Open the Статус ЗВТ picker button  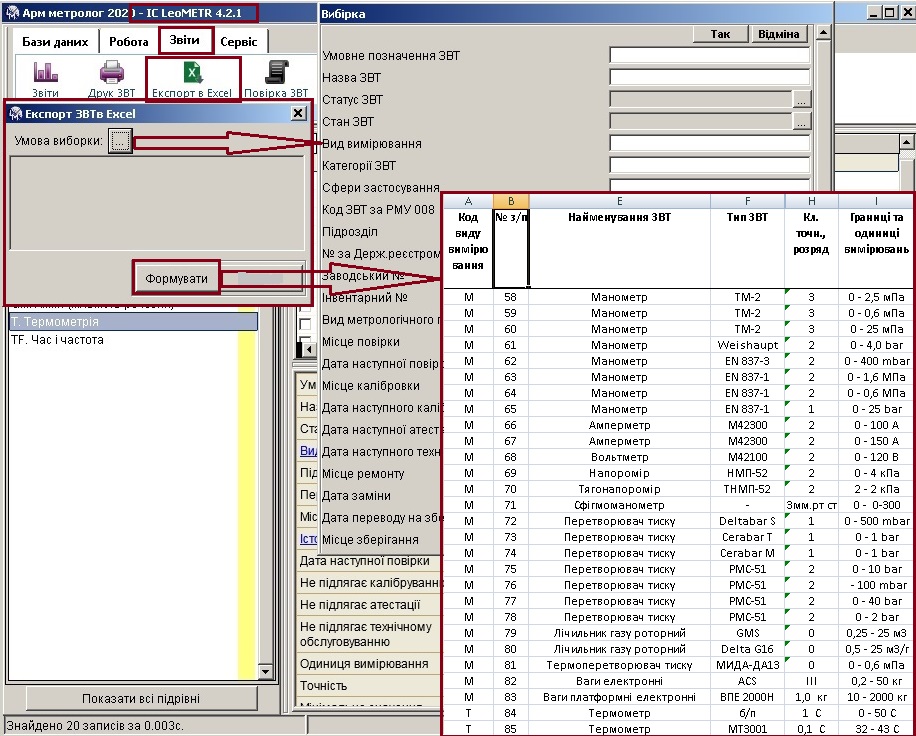point(801,100)
